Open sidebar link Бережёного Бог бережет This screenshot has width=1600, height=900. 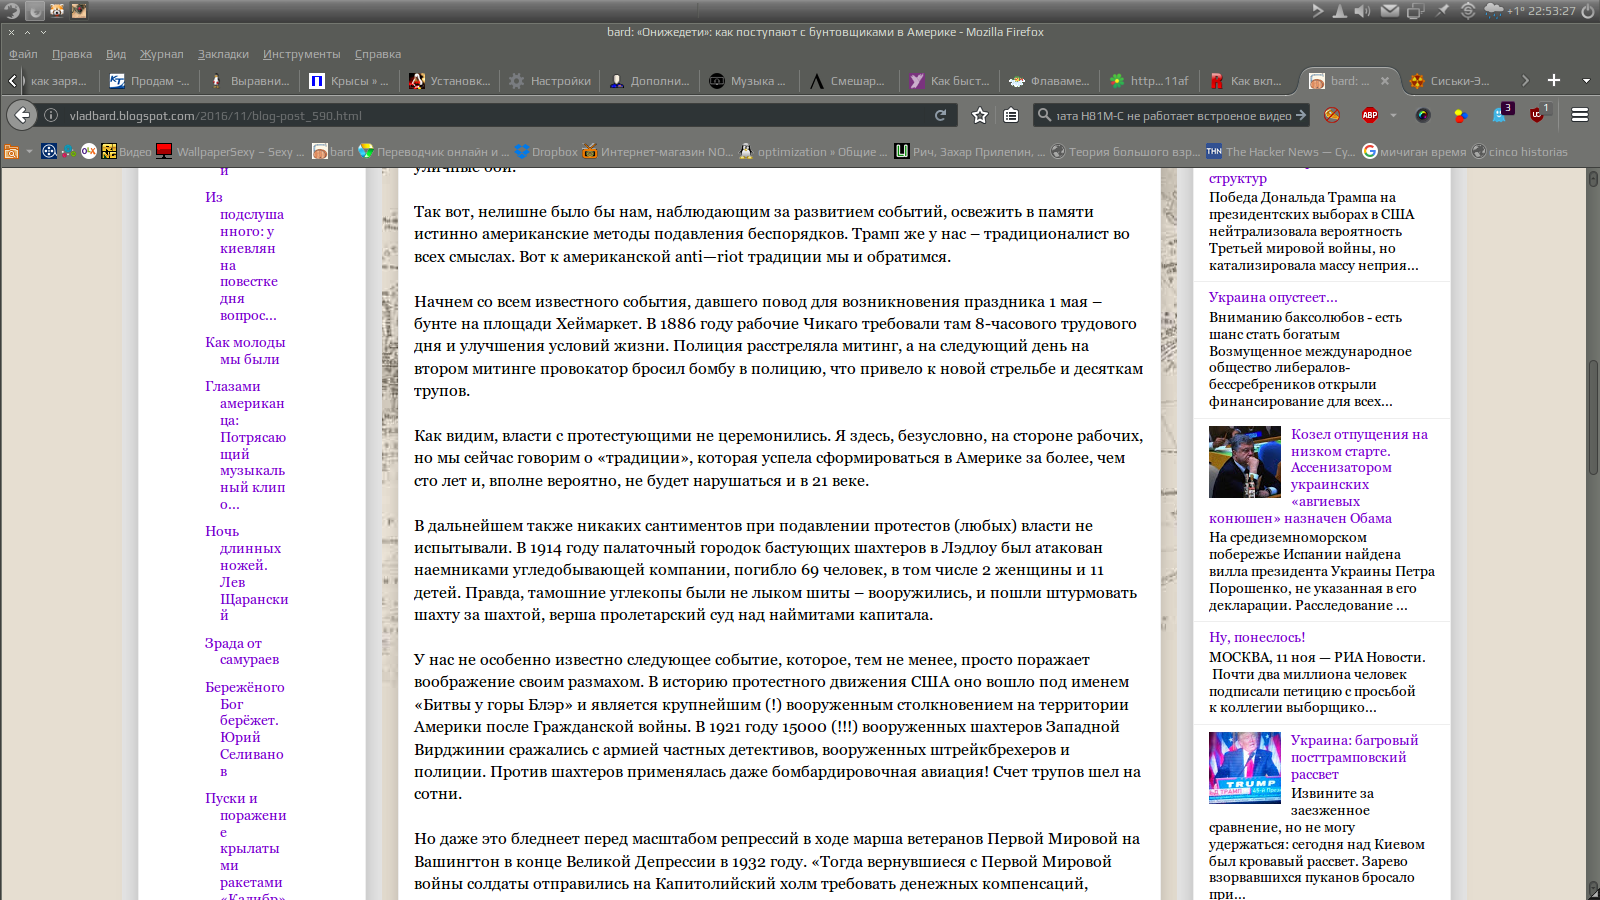tap(245, 729)
